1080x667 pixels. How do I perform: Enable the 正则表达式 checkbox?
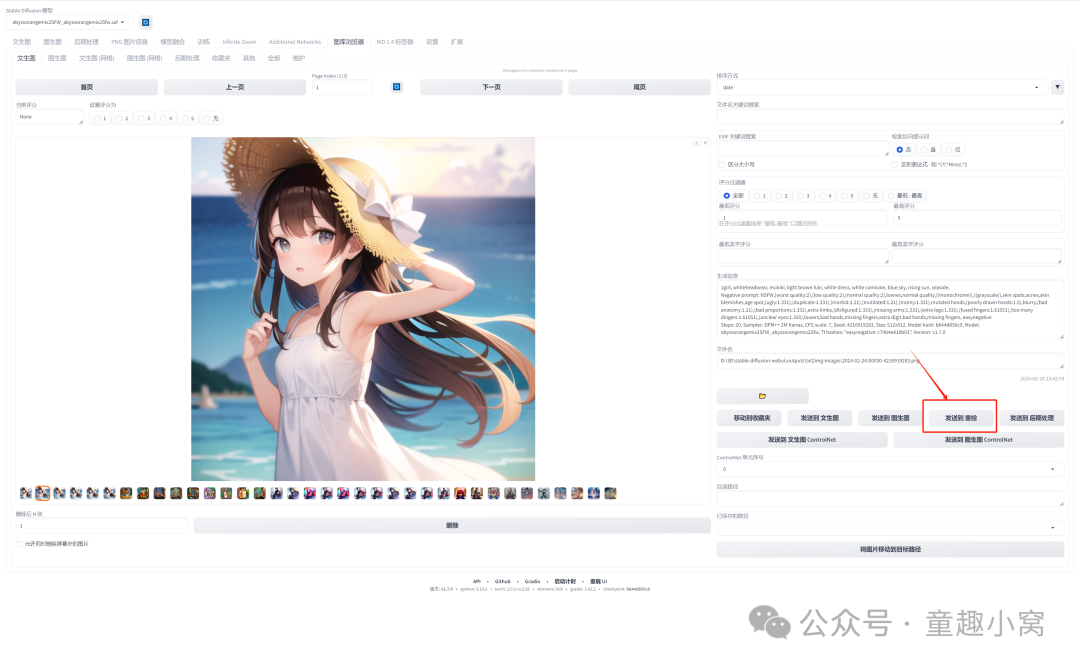pyautogui.click(x=895, y=165)
